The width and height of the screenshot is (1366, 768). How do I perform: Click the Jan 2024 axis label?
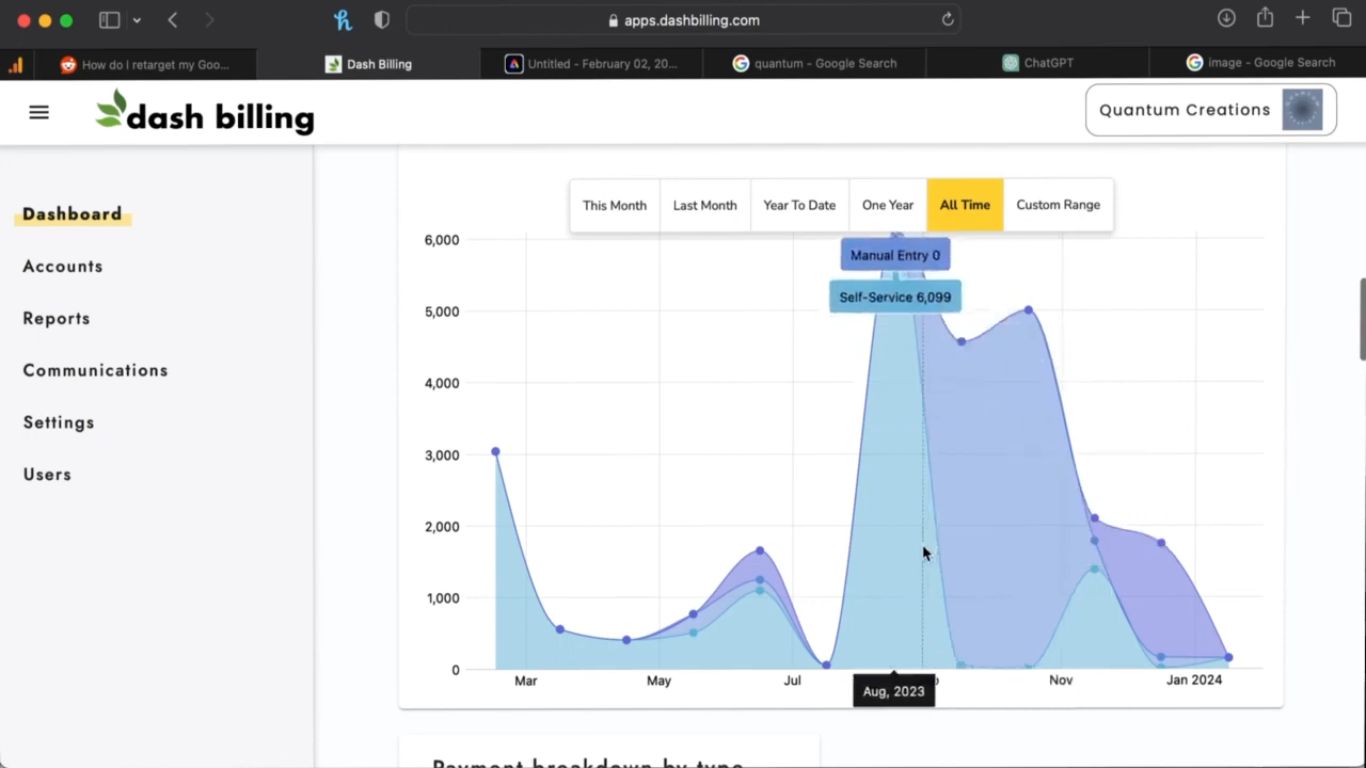point(1194,680)
